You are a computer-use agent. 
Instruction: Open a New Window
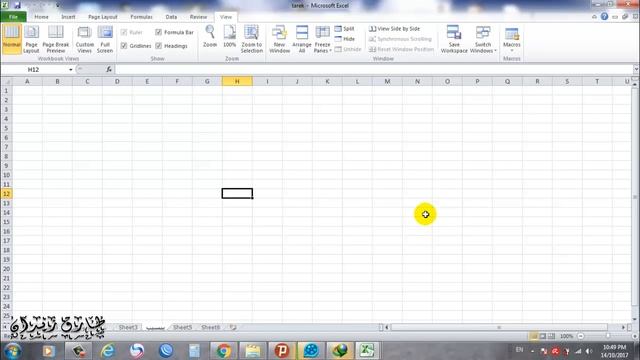(x=280, y=39)
